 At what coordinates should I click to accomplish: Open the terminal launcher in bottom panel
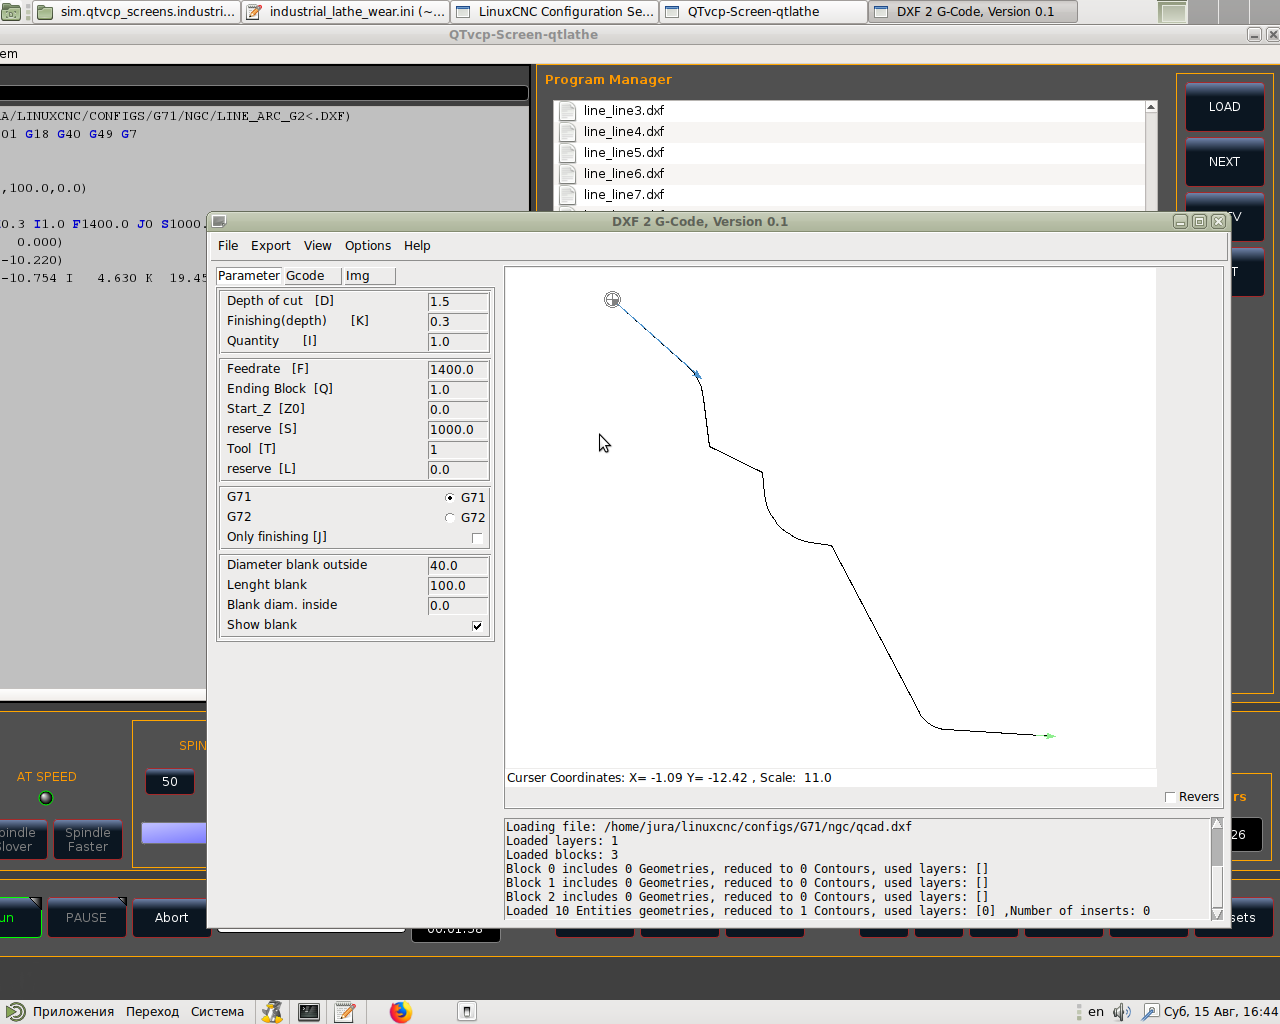click(x=309, y=1012)
